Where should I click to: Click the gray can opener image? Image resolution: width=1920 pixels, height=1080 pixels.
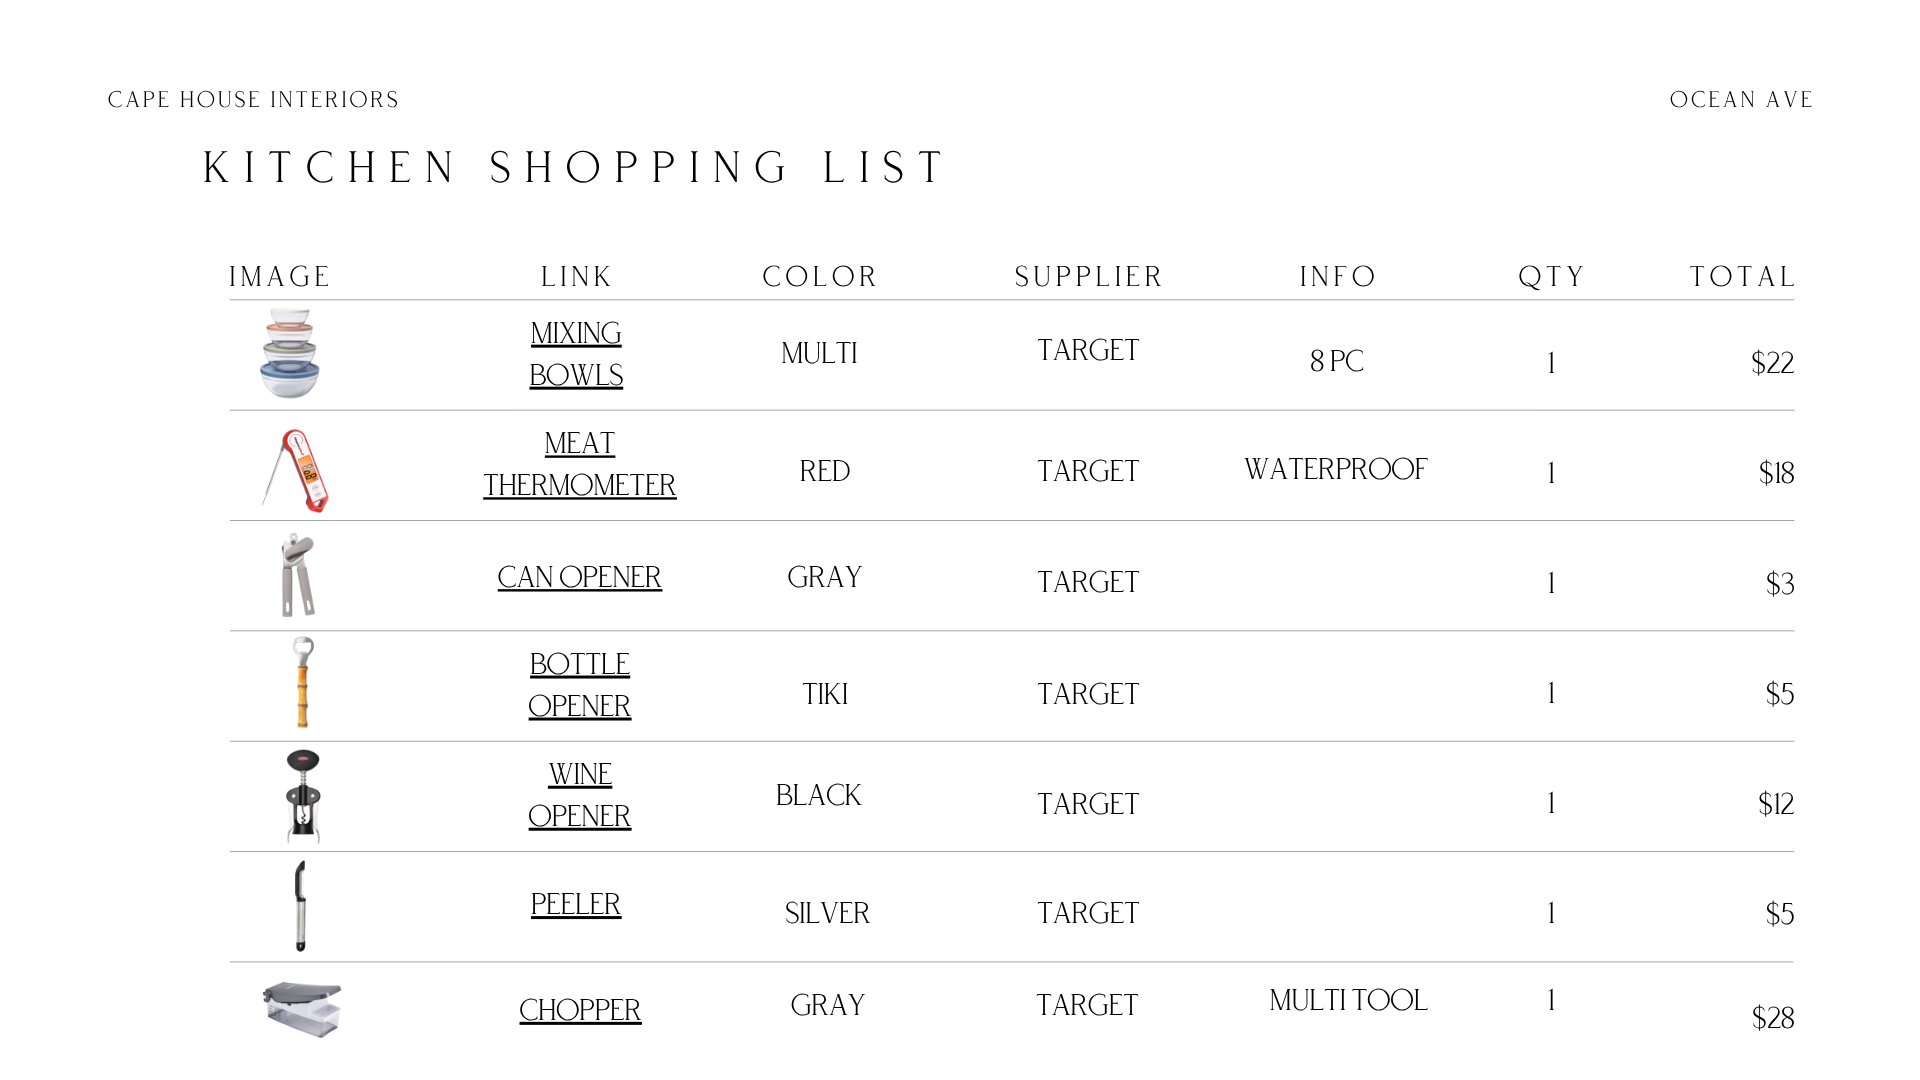298,575
